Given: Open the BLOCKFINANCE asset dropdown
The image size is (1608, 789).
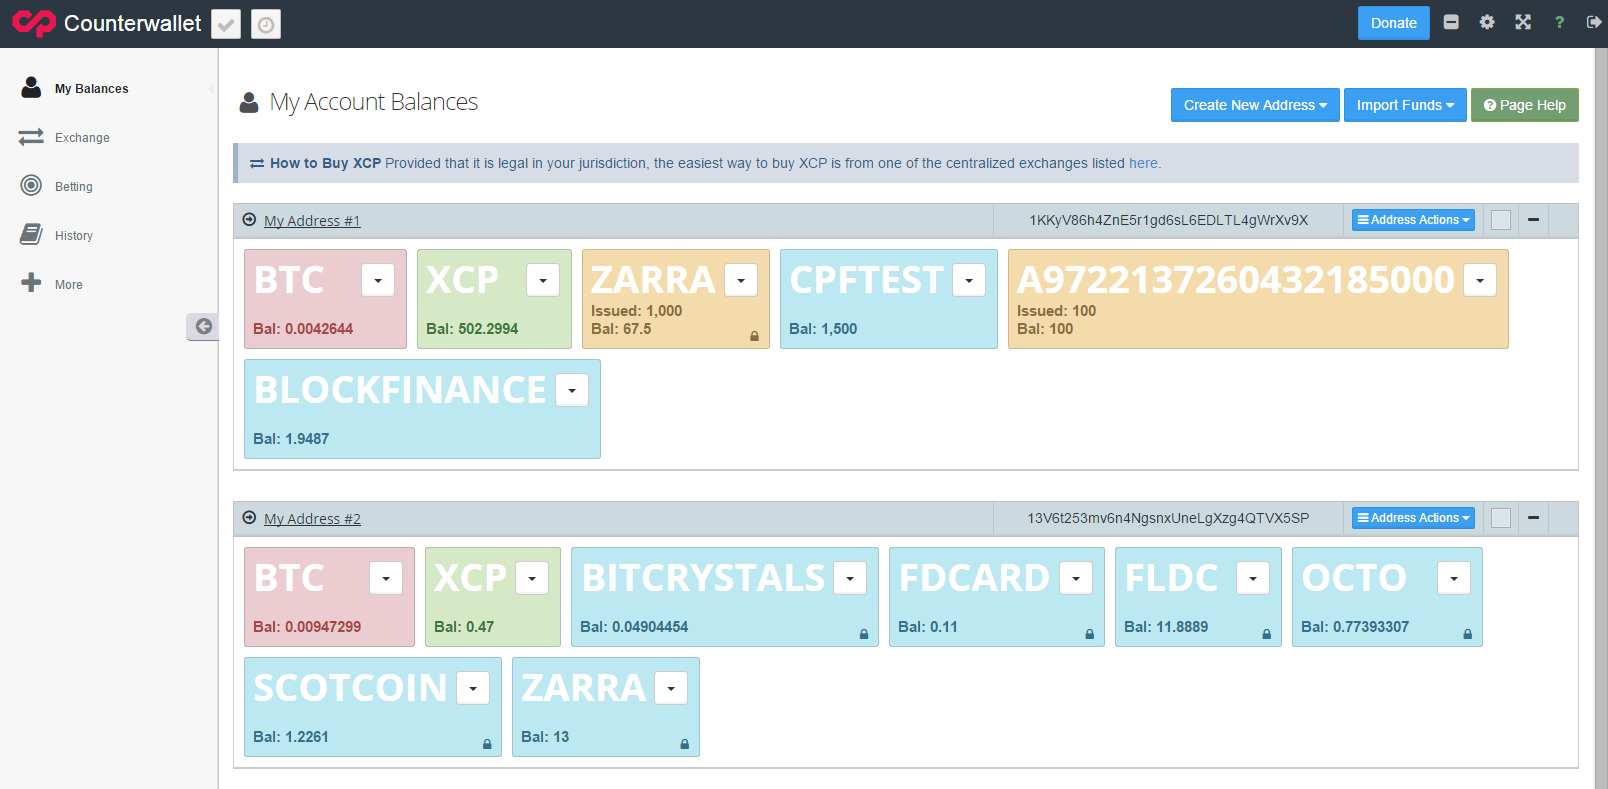Looking at the screenshot, I should (572, 390).
